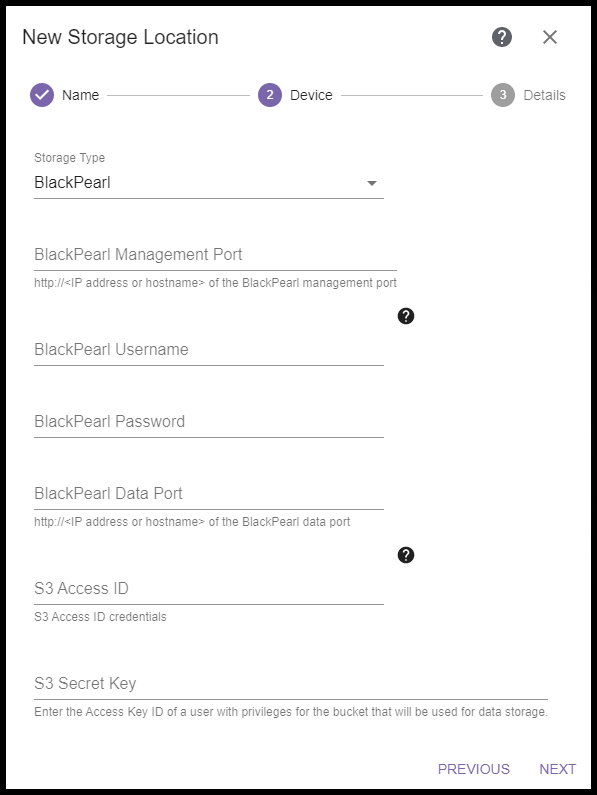The width and height of the screenshot is (597, 795).
Task: Close the New Storage Location dialog
Action: click(x=550, y=37)
